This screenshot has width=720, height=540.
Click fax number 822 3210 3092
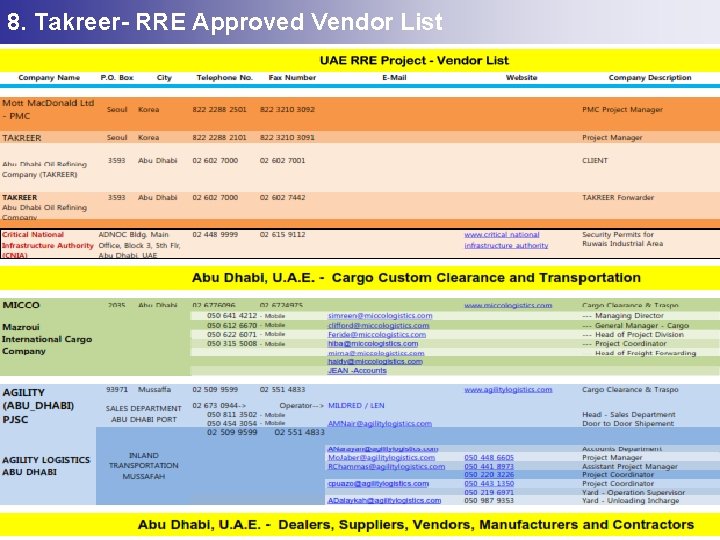[x=287, y=110]
